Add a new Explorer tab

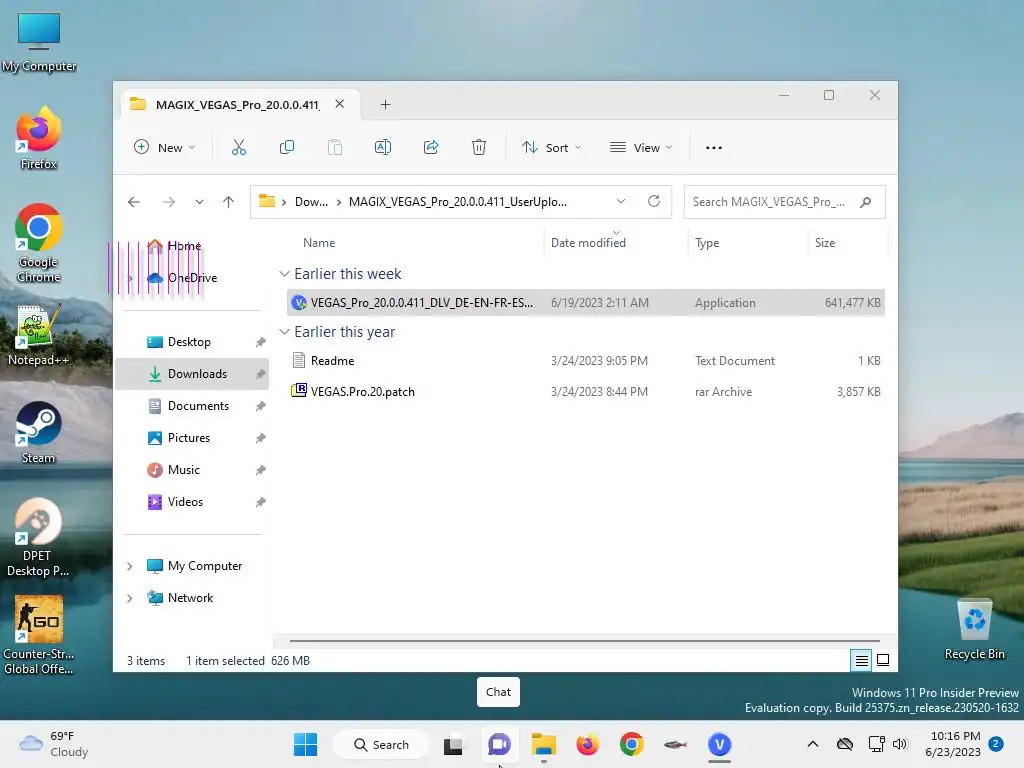[385, 104]
